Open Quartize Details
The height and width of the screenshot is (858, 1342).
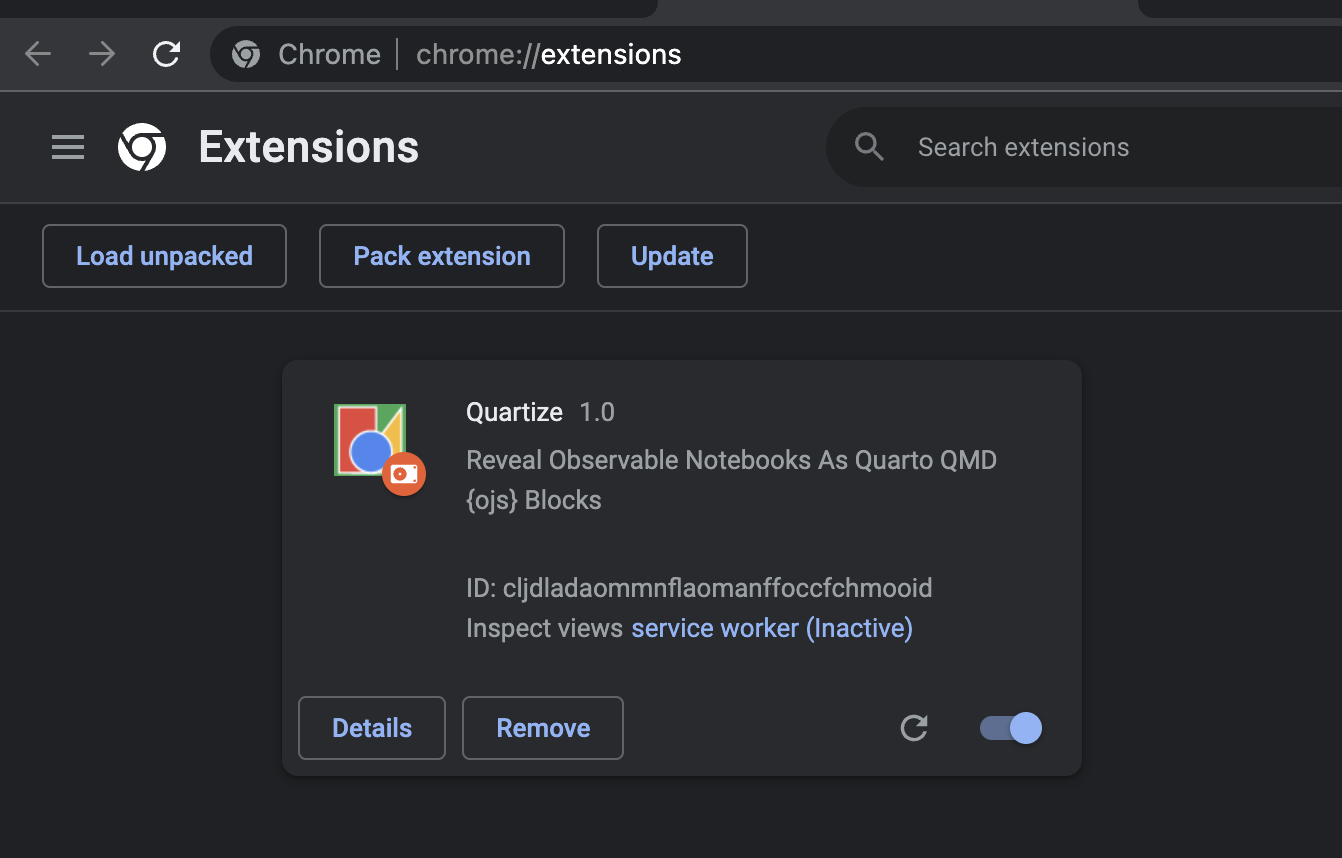(372, 728)
